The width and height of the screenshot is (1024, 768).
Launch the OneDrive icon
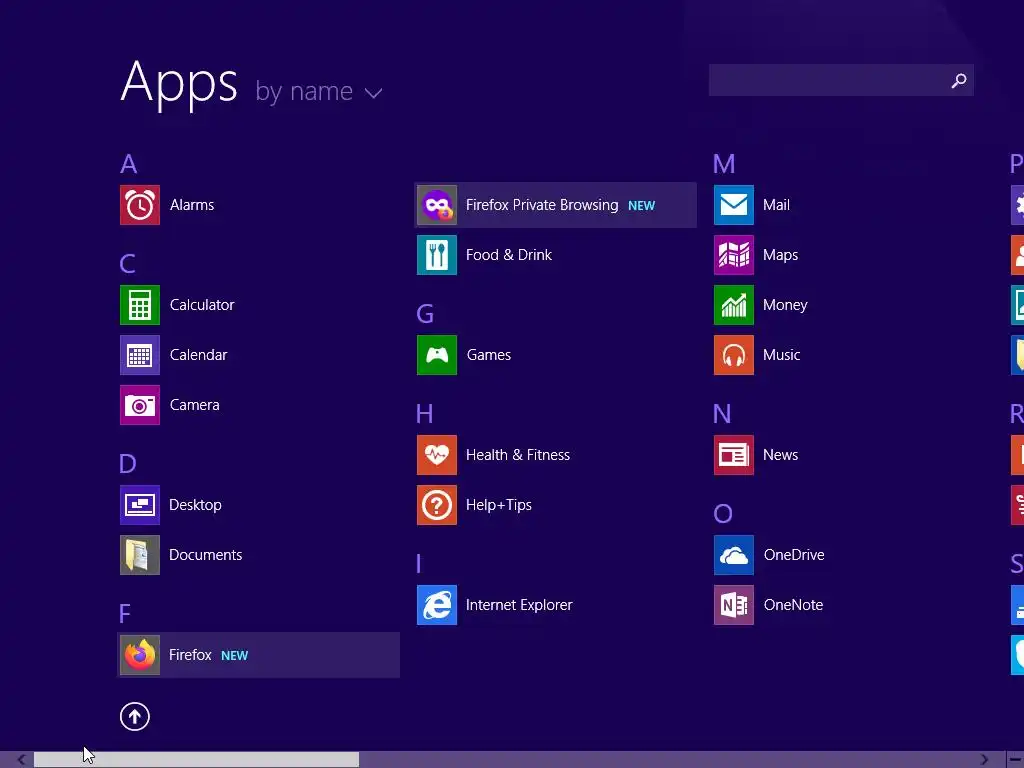click(734, 555)
